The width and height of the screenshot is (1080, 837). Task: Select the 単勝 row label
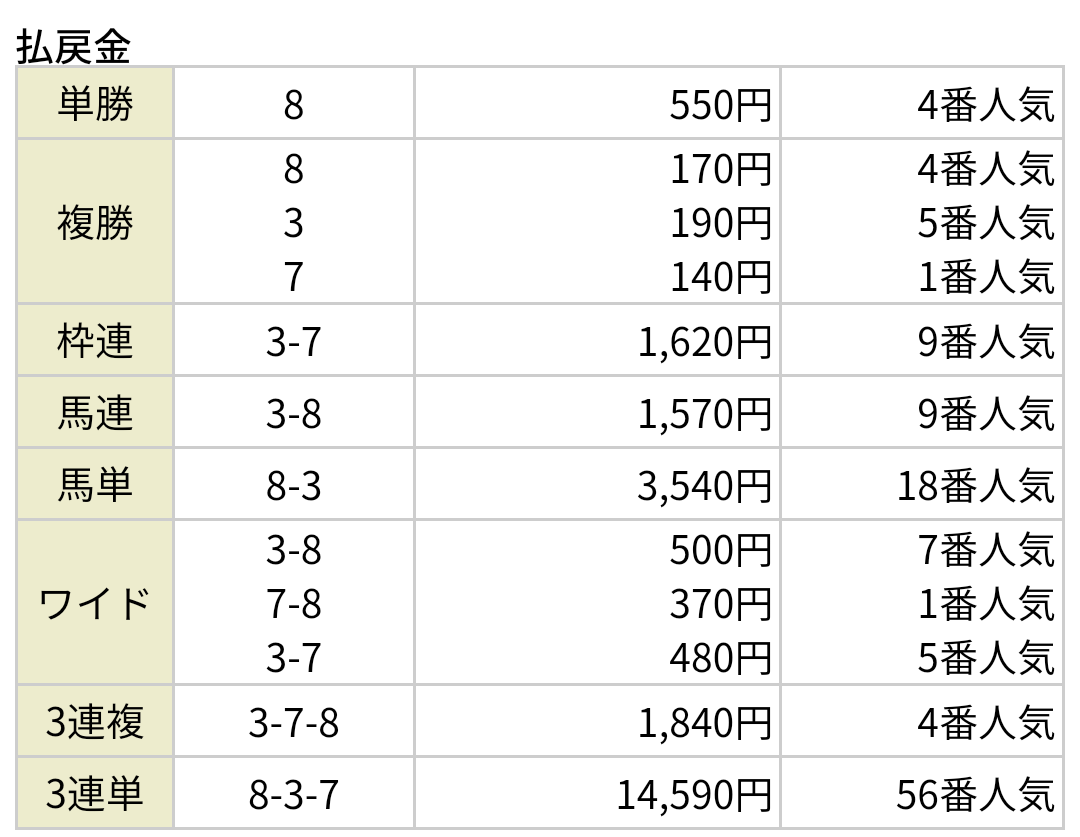[x=95, y=103]
